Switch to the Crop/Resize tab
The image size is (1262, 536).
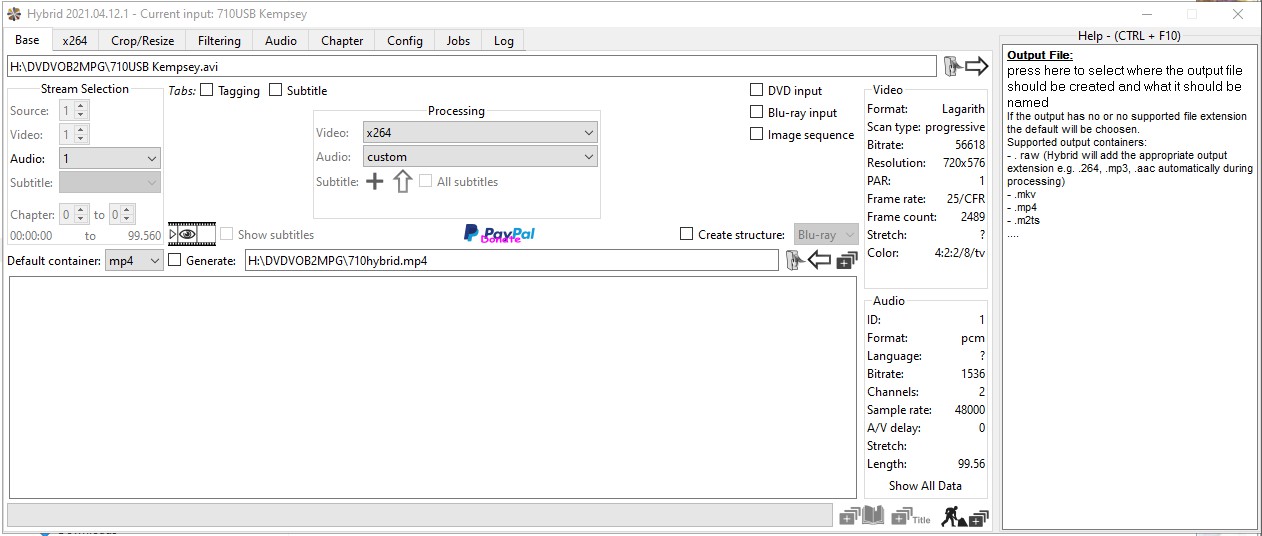tap(142, 41)
